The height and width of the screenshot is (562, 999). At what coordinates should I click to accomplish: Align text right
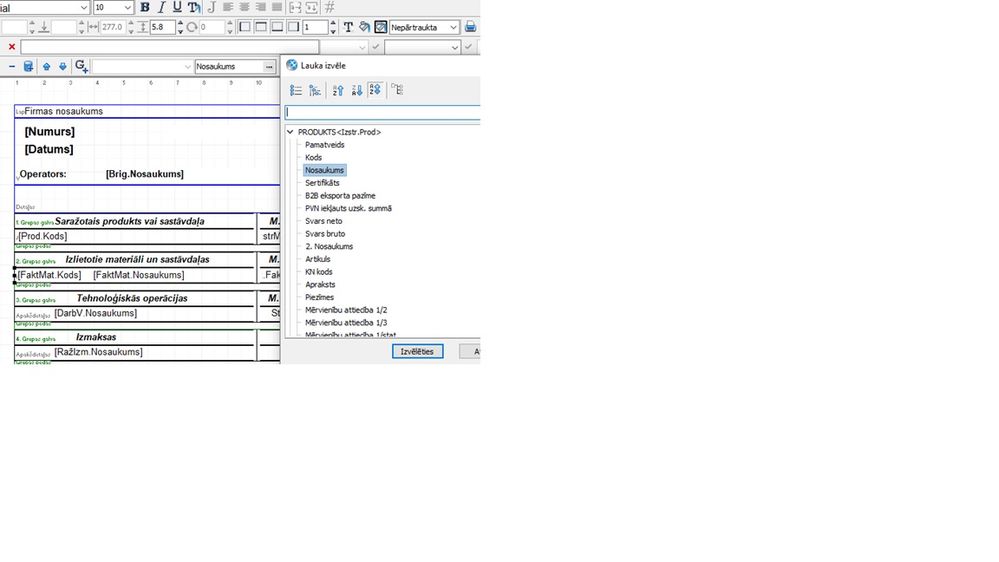tap(261, 7)
